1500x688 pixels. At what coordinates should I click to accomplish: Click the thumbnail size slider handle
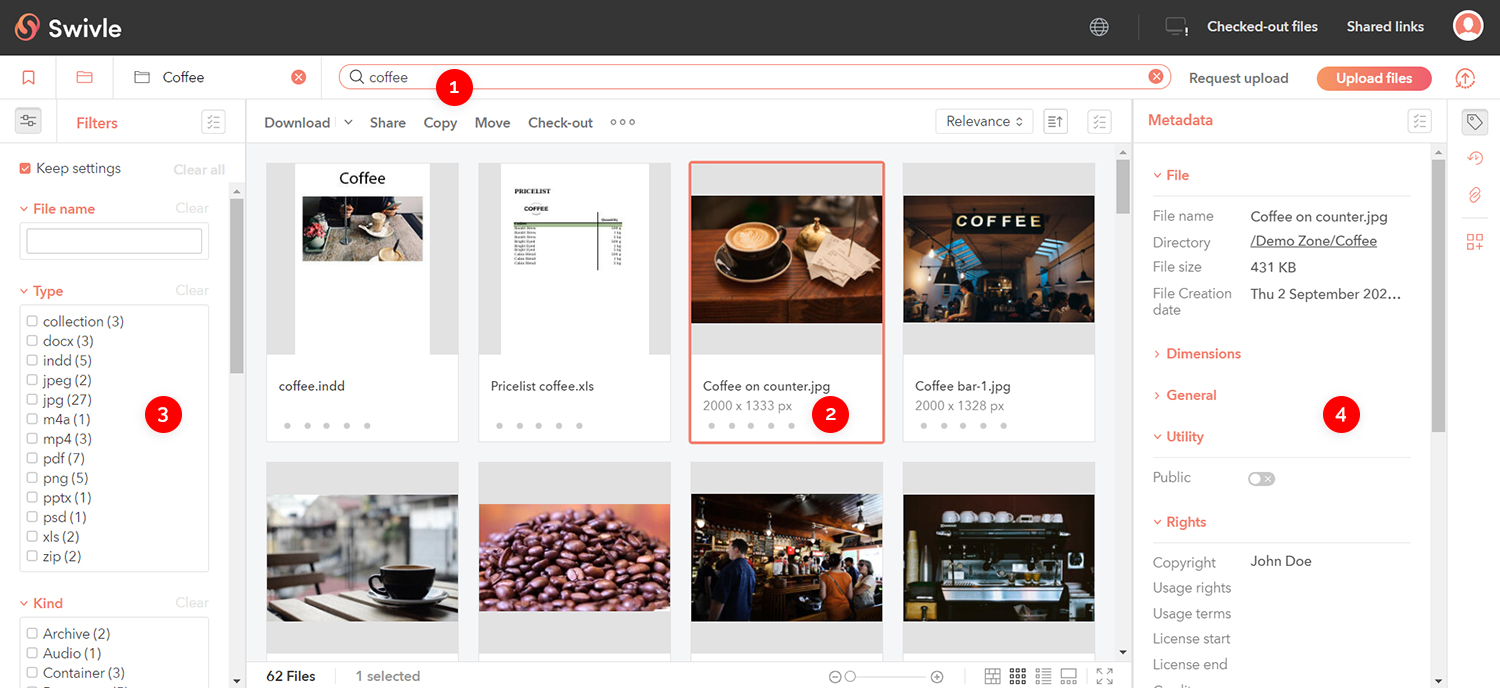pyautogui.click(x=850, y=677)
